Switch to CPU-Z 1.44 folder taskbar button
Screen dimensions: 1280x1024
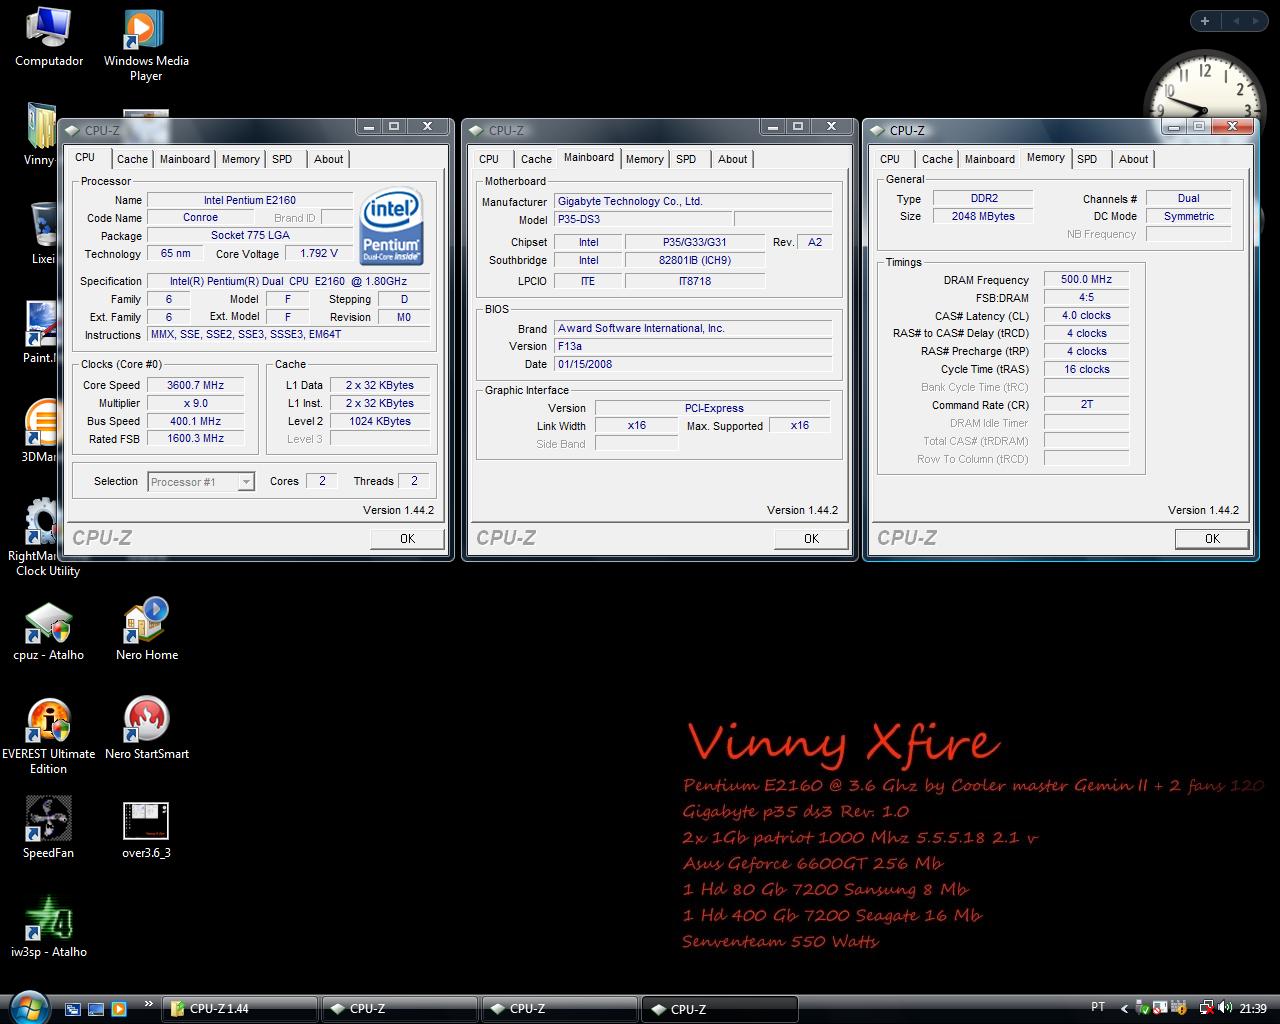point(240,1008)
